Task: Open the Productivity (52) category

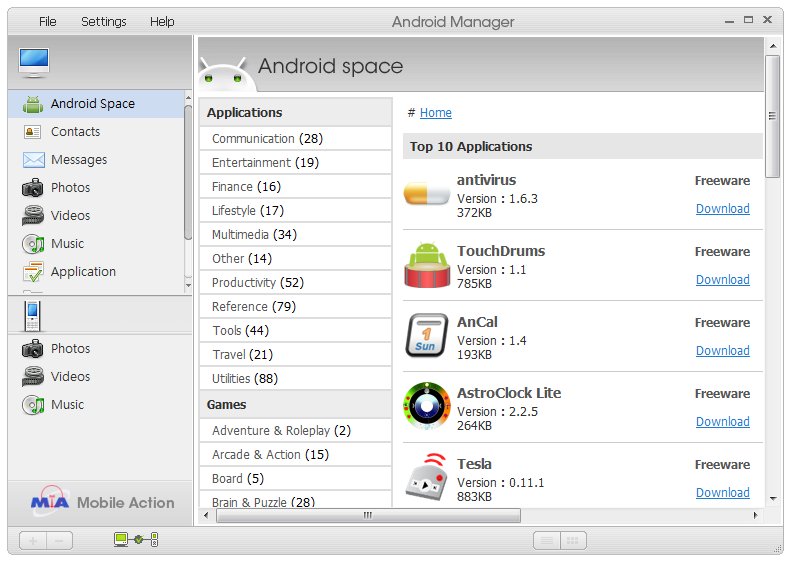Action: pyautogui.click(x=257, y=283)
